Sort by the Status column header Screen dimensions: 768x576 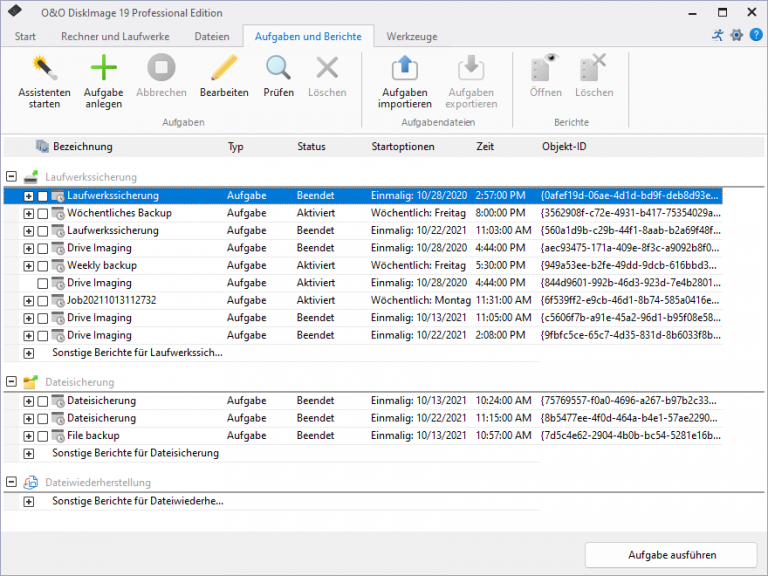[x=311, y=147]
